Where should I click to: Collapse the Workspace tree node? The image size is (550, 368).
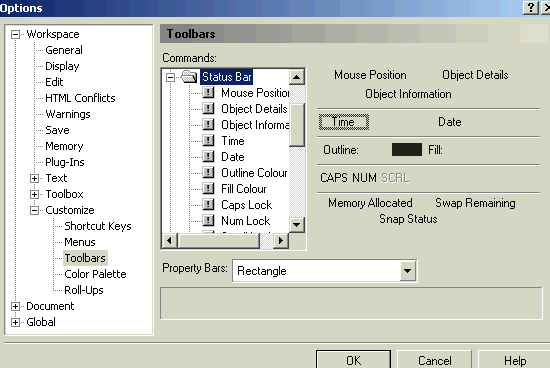pyautogui.click(x=15, y=34)
